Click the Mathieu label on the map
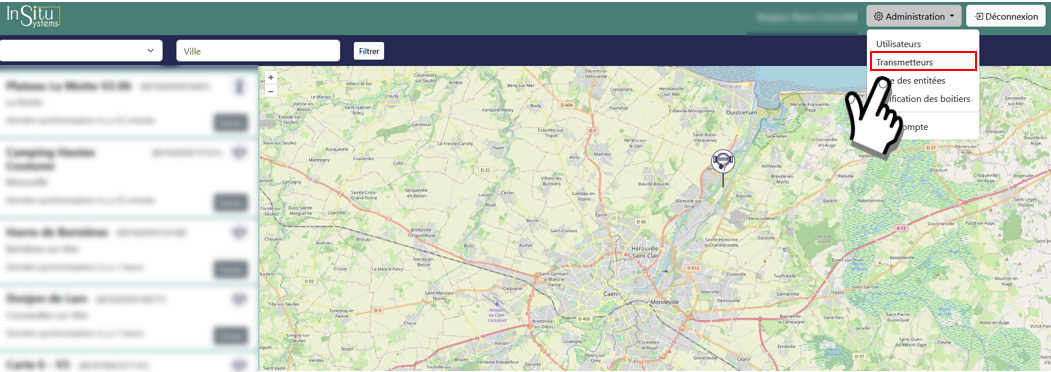 [604, 153]
